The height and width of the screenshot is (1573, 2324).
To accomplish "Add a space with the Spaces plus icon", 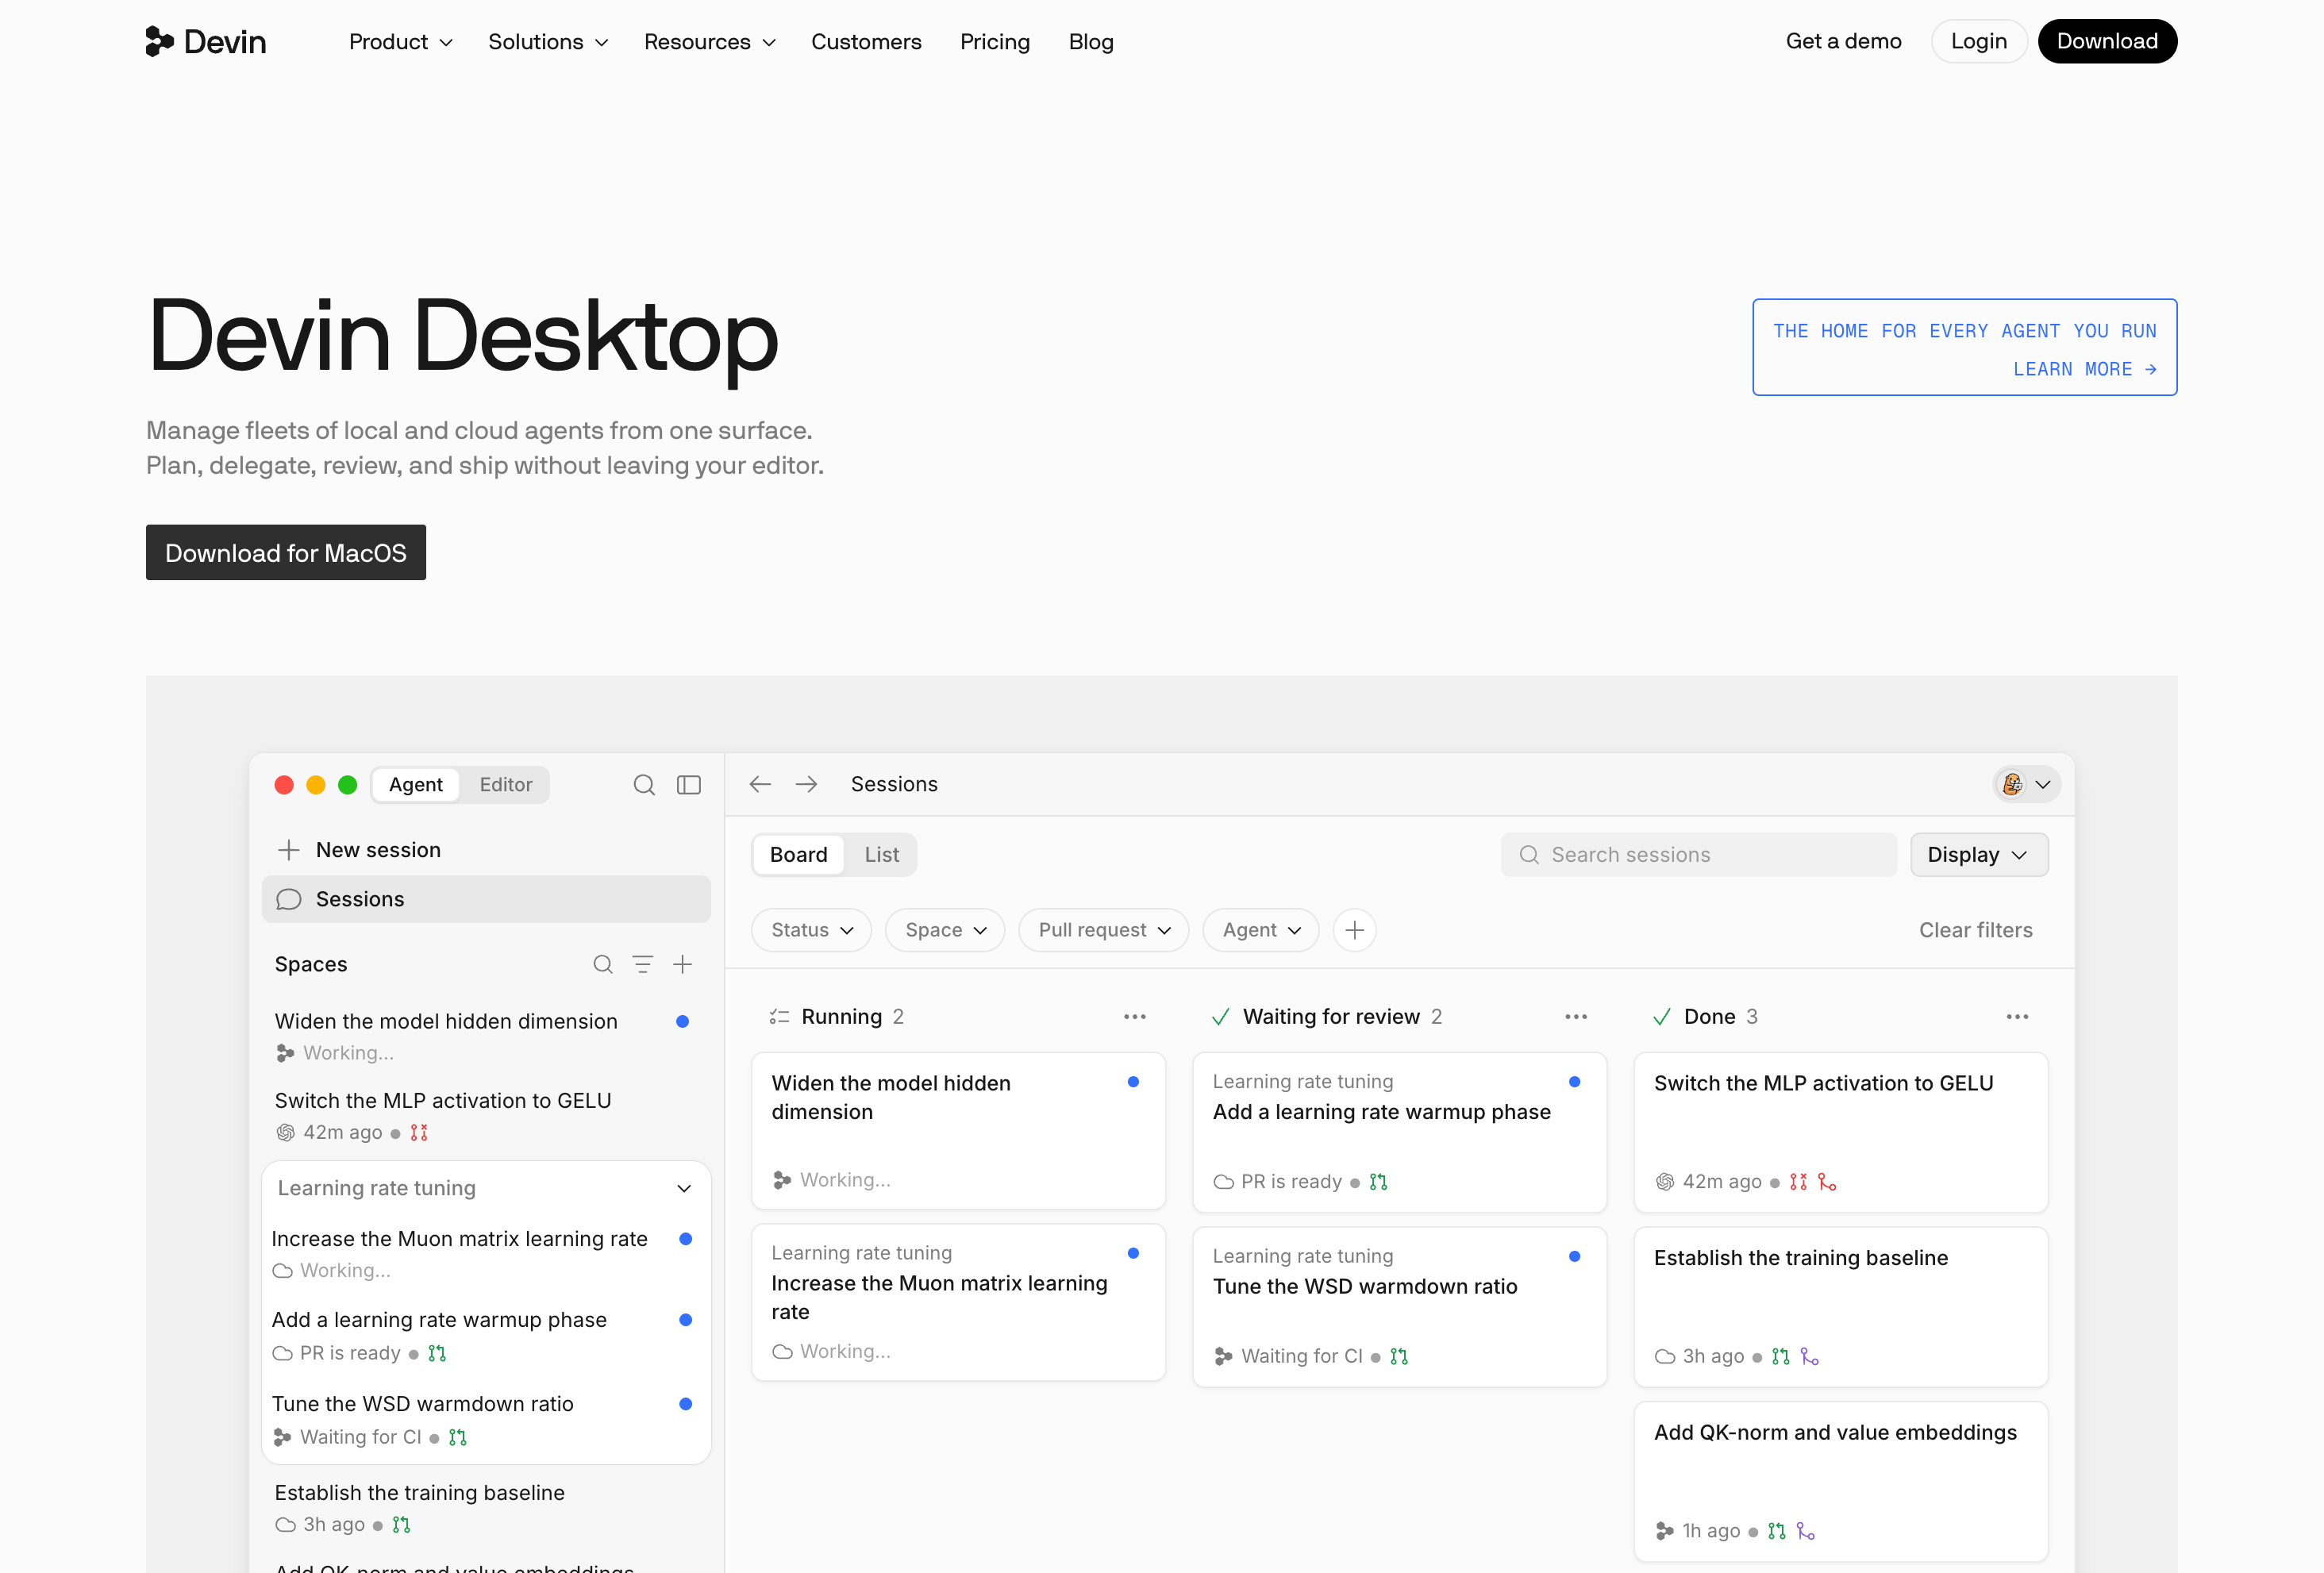I will click(683, 964).
